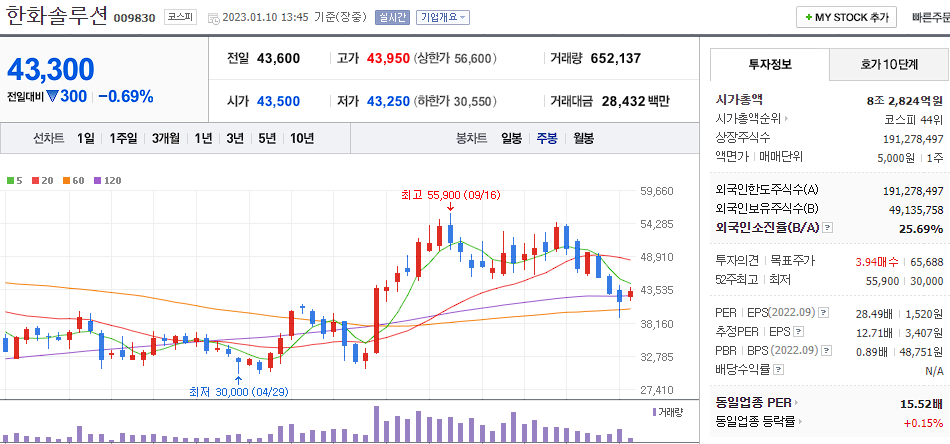Click the -0.69% change rate
The width and height of the screenshot is (950, 444).
coord(126,96)
